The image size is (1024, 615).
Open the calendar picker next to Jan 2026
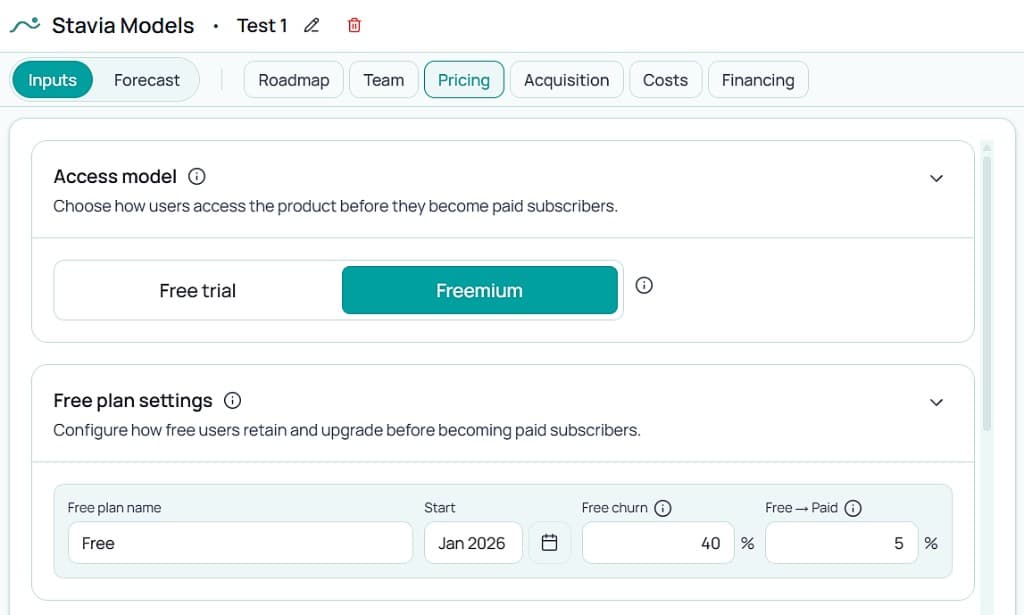pyautogui.click(x=549, y=542)
